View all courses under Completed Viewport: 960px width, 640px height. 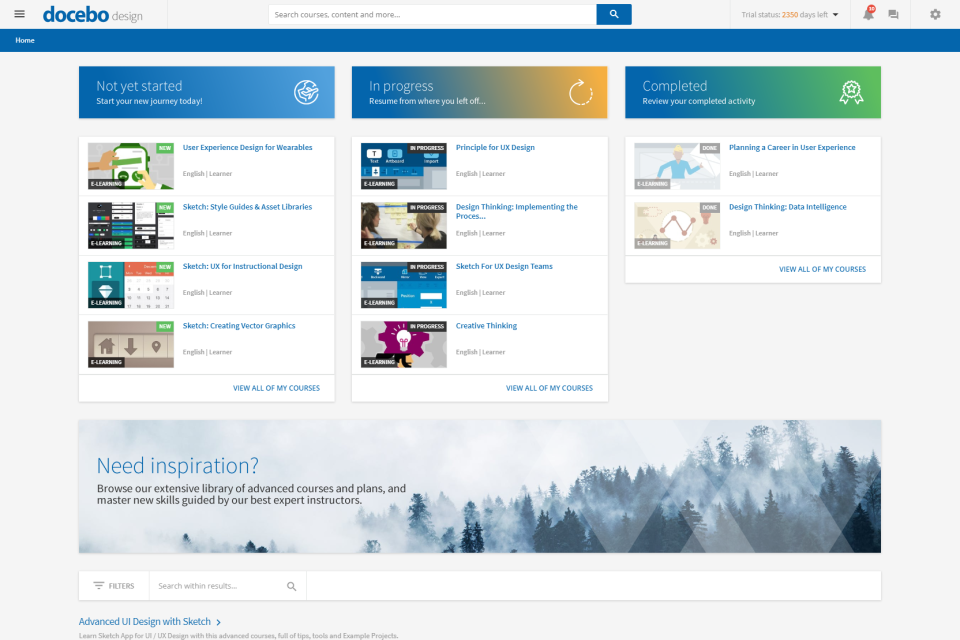click(822, 269)
